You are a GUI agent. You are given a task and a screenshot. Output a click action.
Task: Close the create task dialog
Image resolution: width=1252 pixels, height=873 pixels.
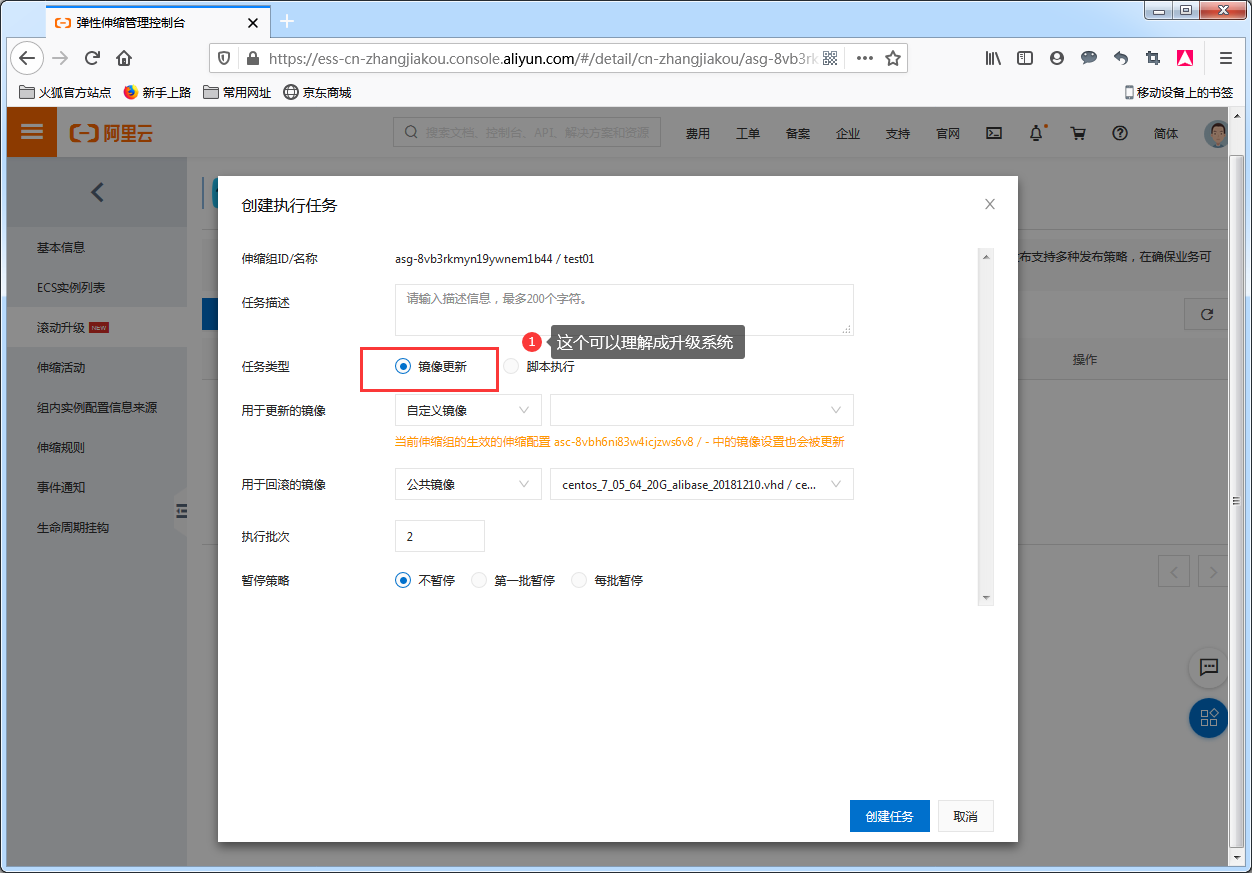click(x=990, y=204)
